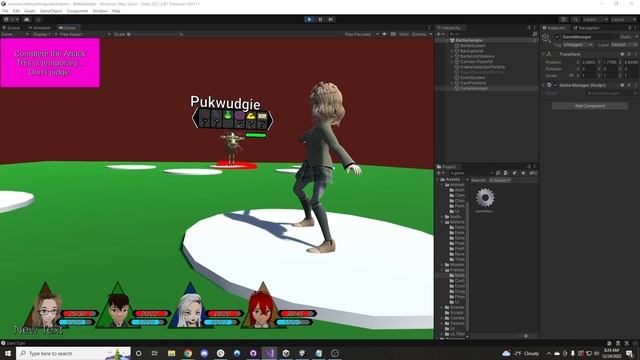Open the Display 1 dropdown
Screen dimensions: 640x360
point(45,34)
